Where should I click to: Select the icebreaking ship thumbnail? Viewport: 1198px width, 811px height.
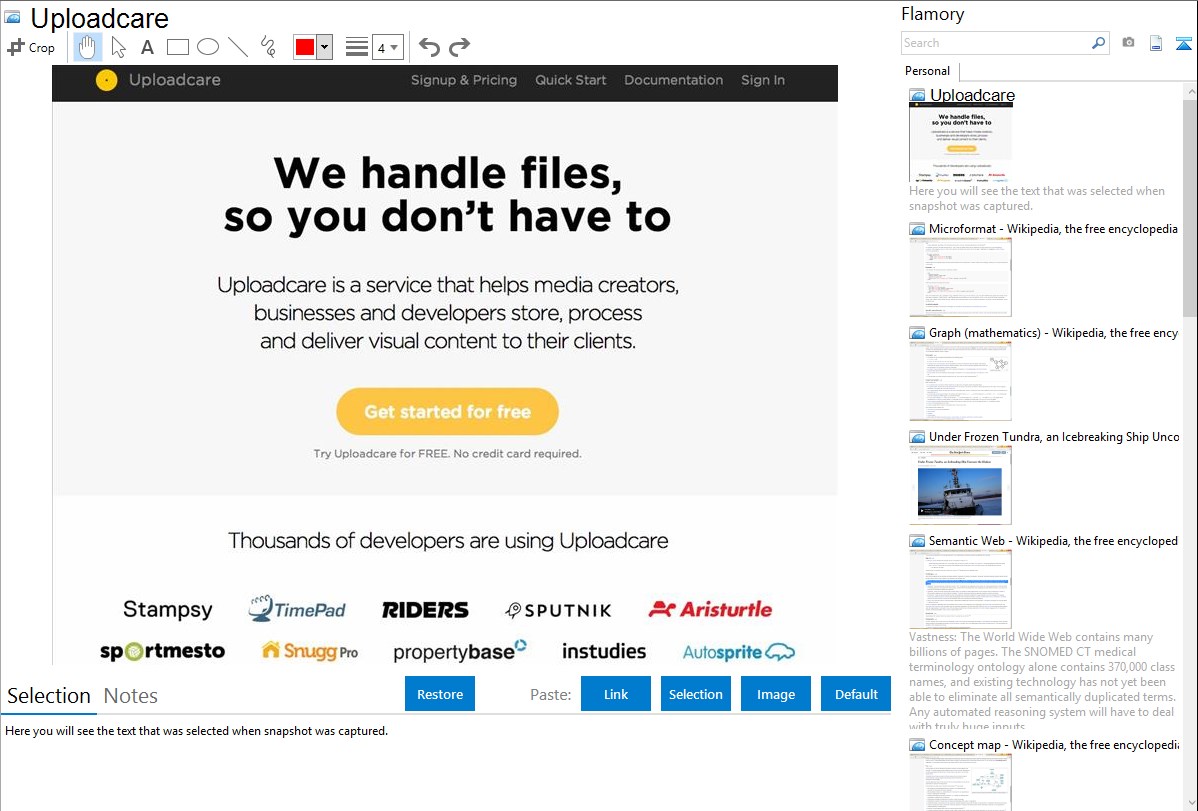tap(960, 485)
